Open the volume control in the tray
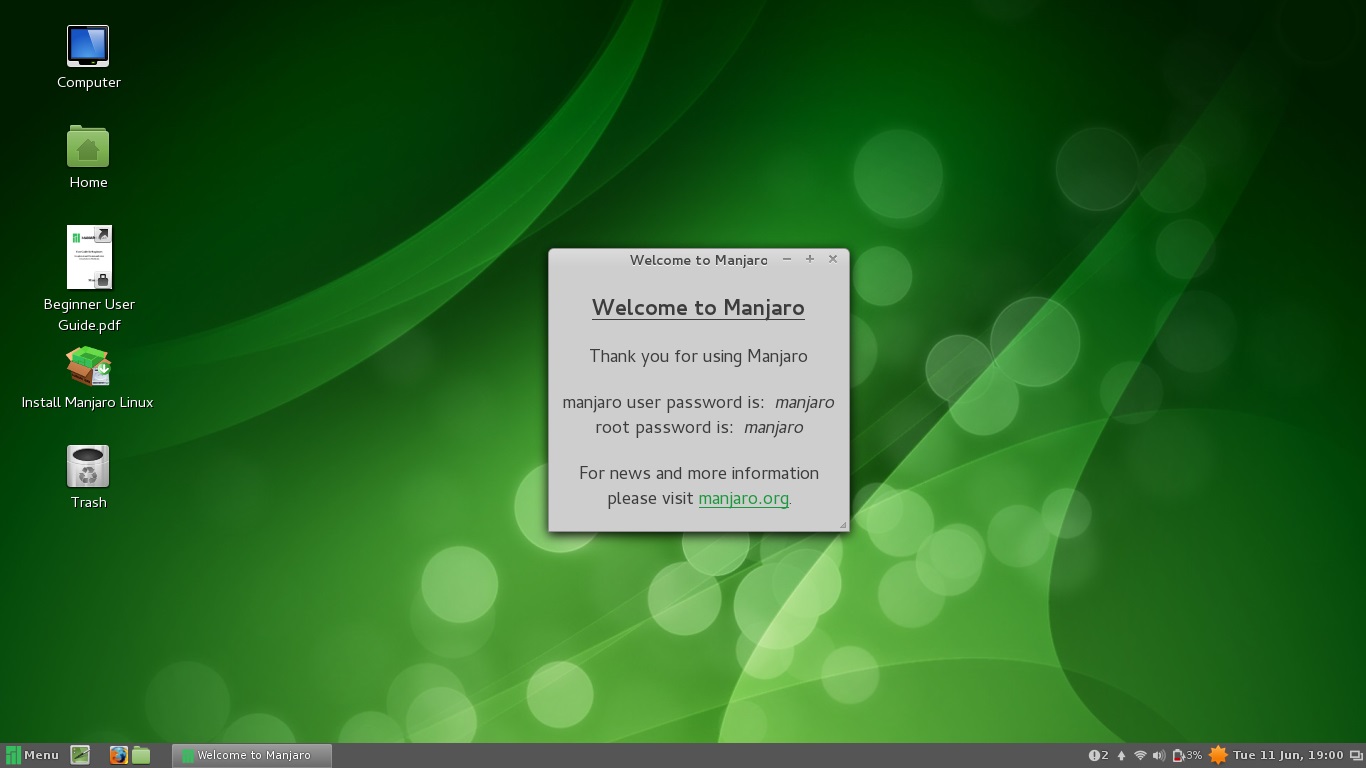Image resolution: width=1366 pixels, height=768 pixels. coord(1159,755)
